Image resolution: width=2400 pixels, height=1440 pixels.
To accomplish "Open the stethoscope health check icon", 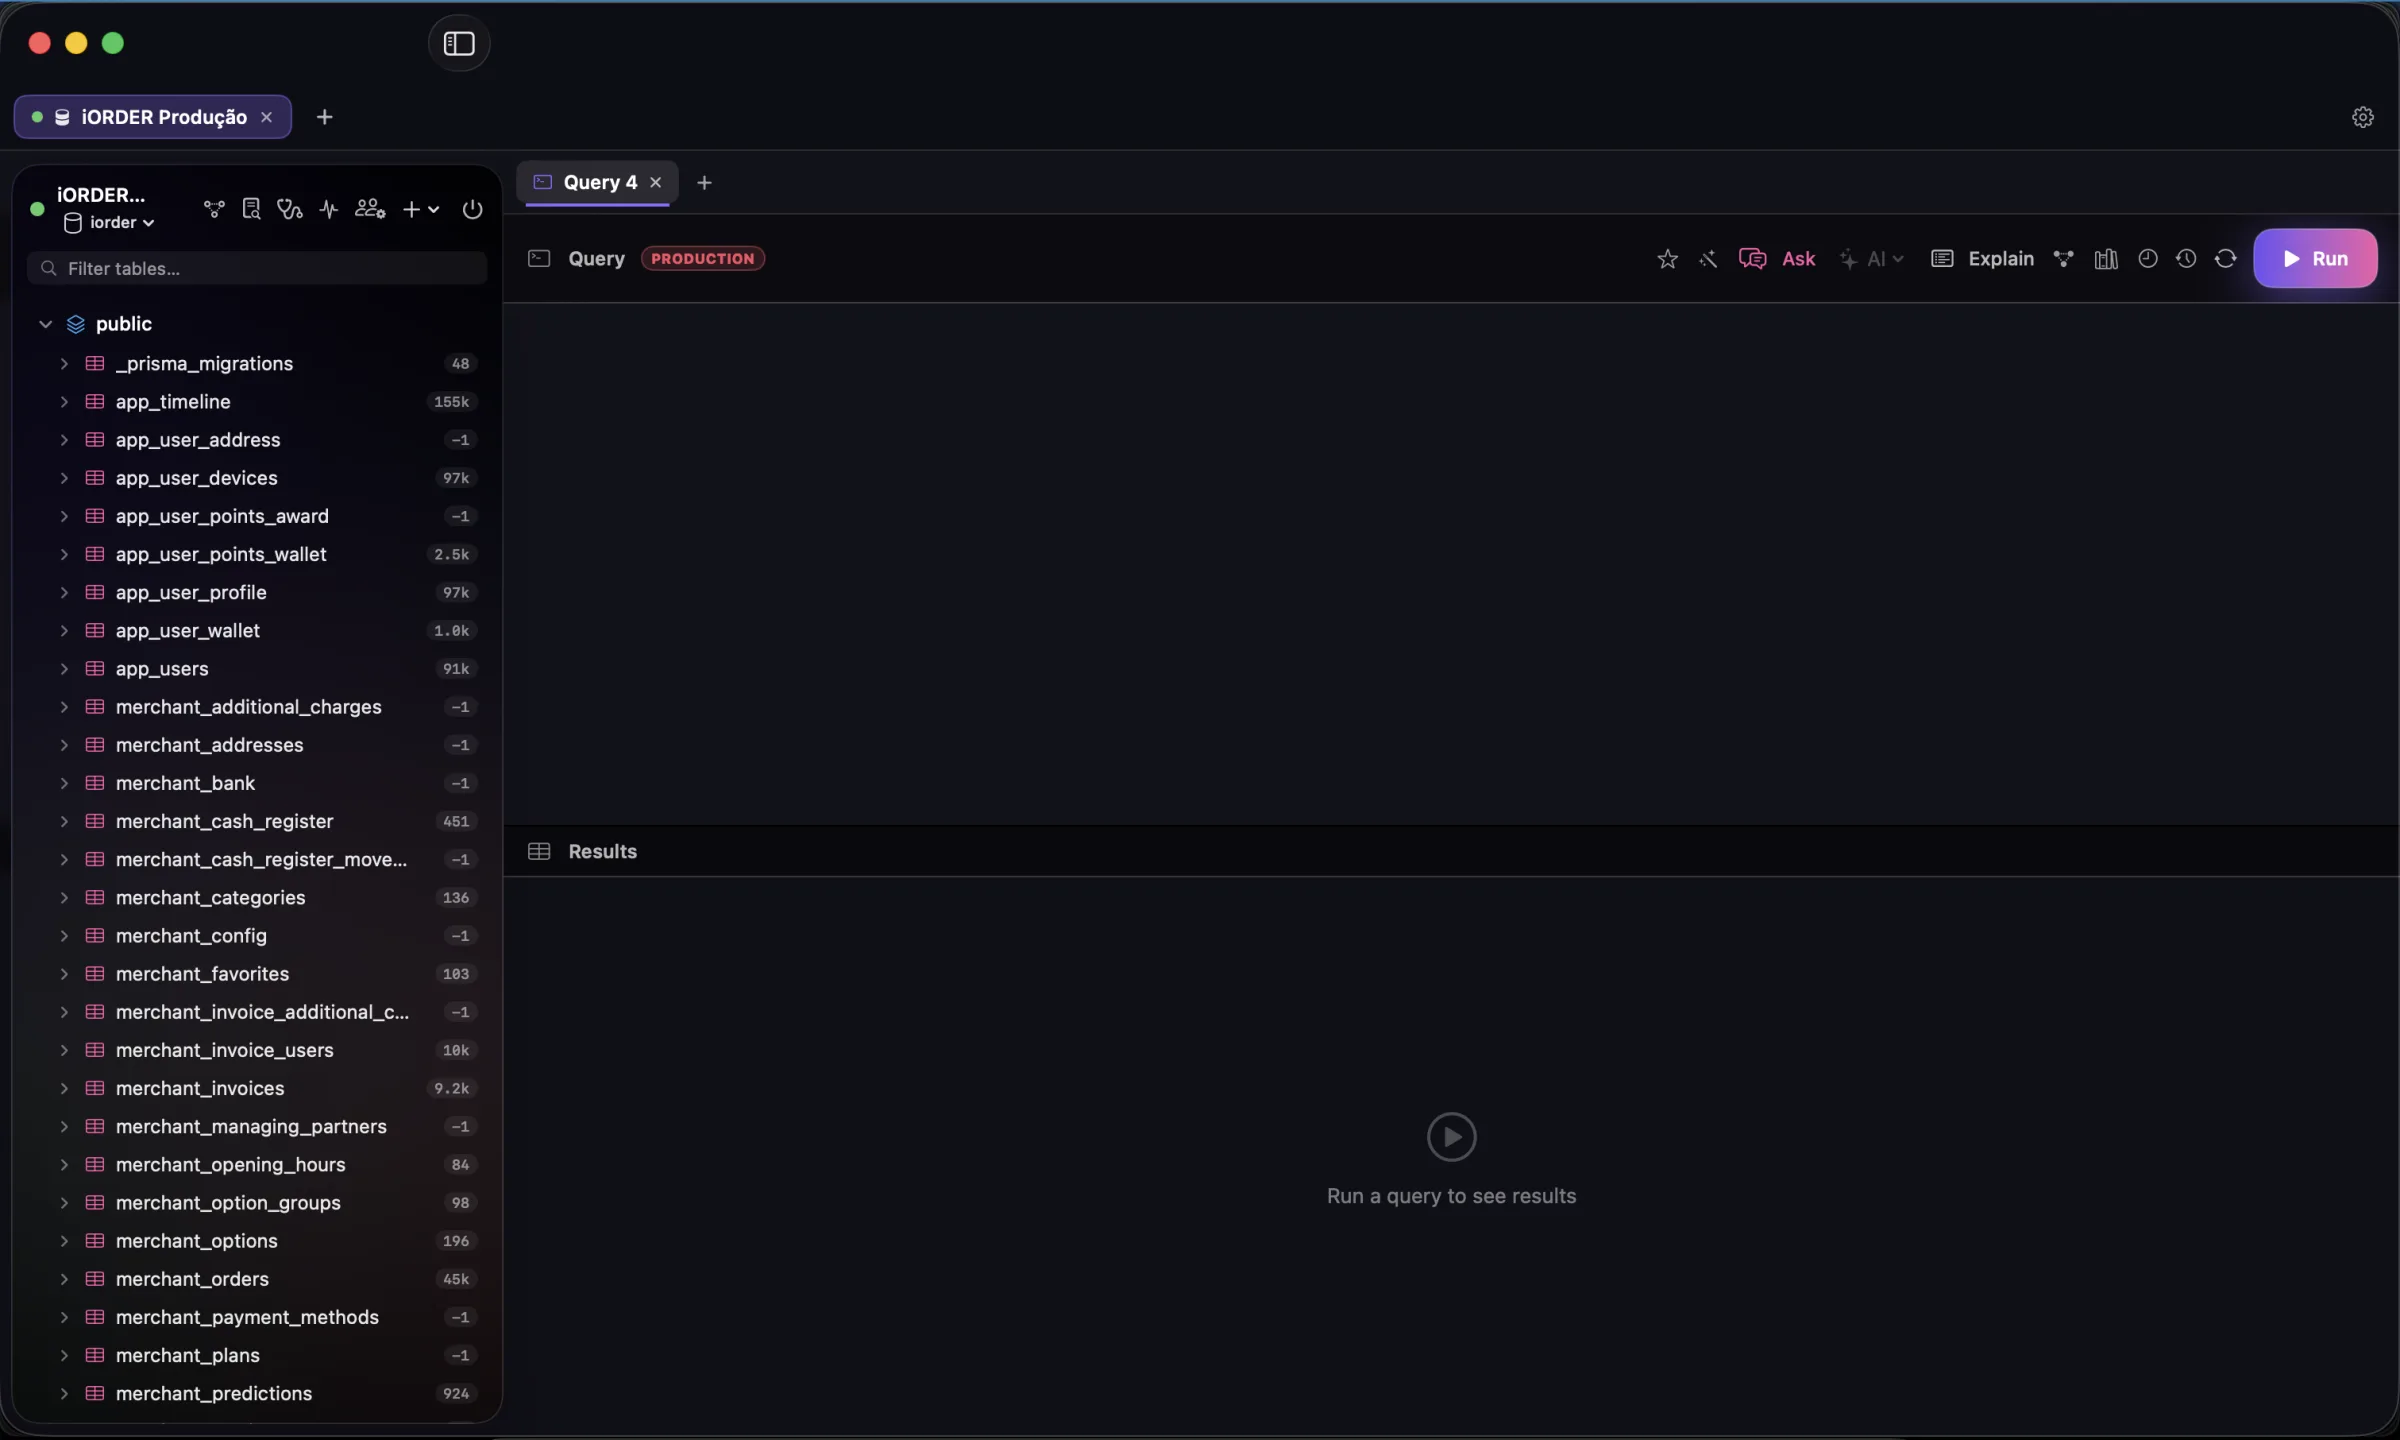I will pyautogui.click(x=290, y=209).
